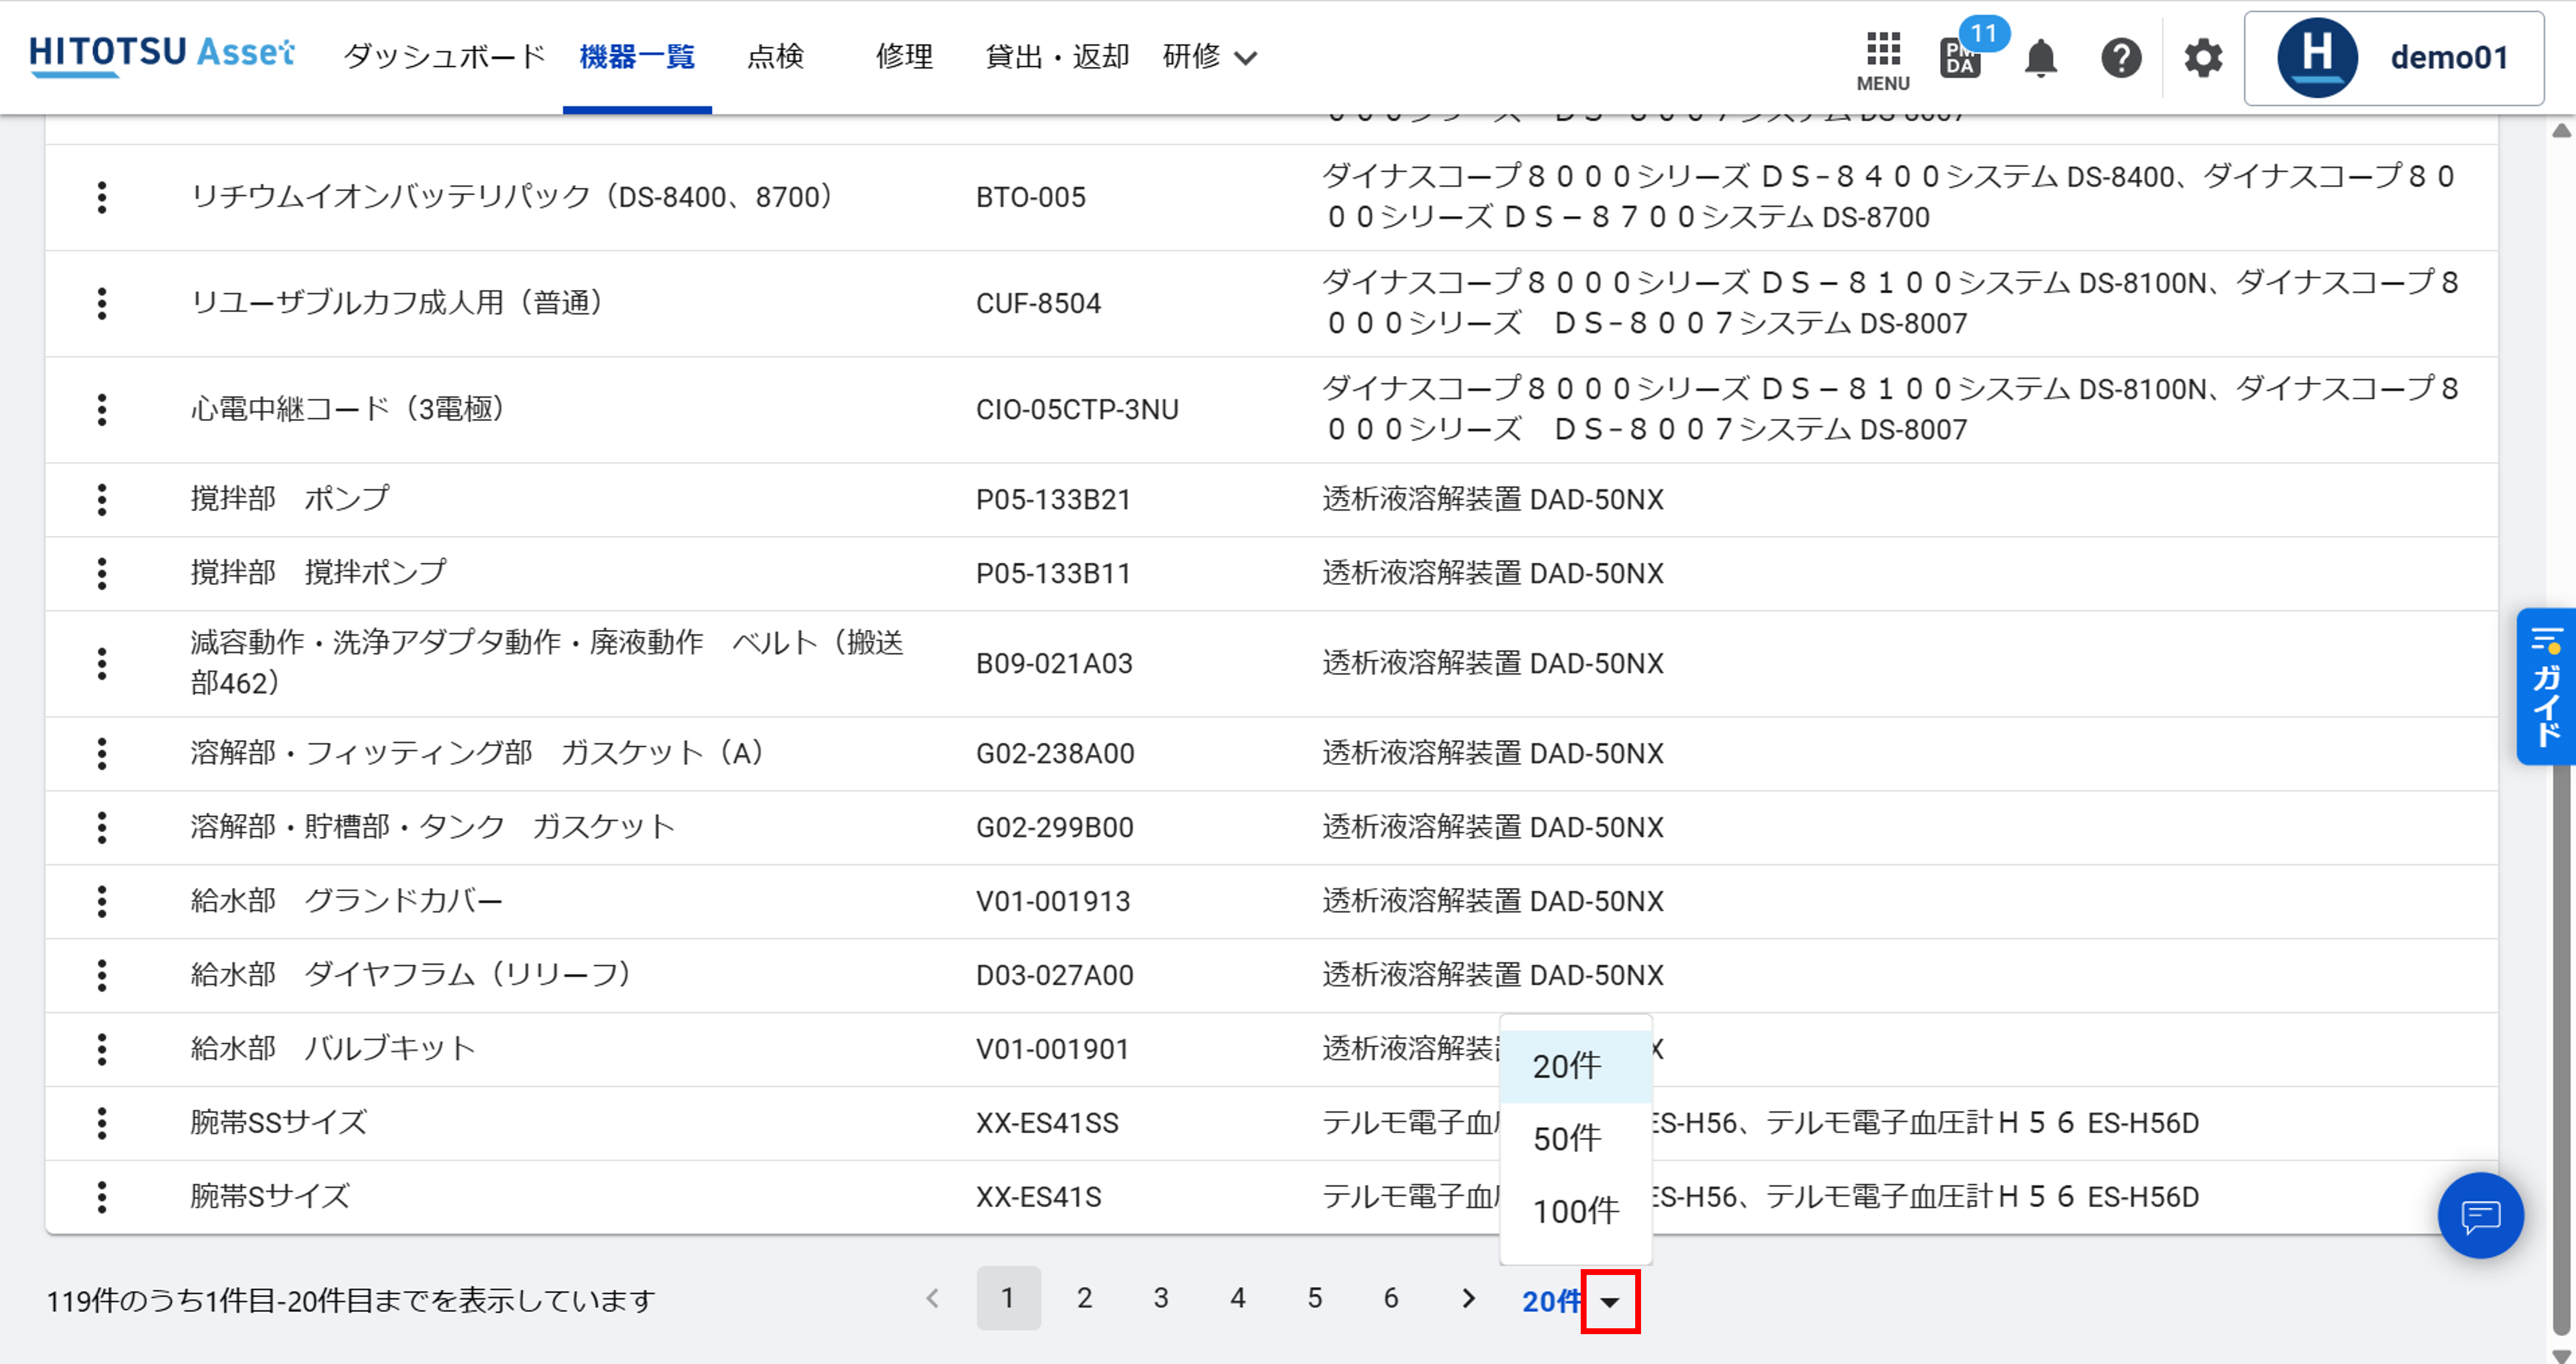Jump to page 5
The height and width of the screenshot is (1364, 2576).
point(1315,1298)
